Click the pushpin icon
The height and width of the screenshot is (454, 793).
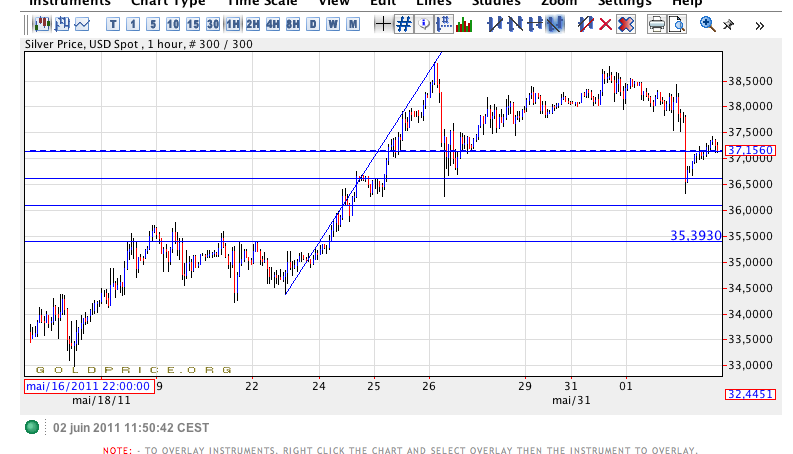(729, 24)
